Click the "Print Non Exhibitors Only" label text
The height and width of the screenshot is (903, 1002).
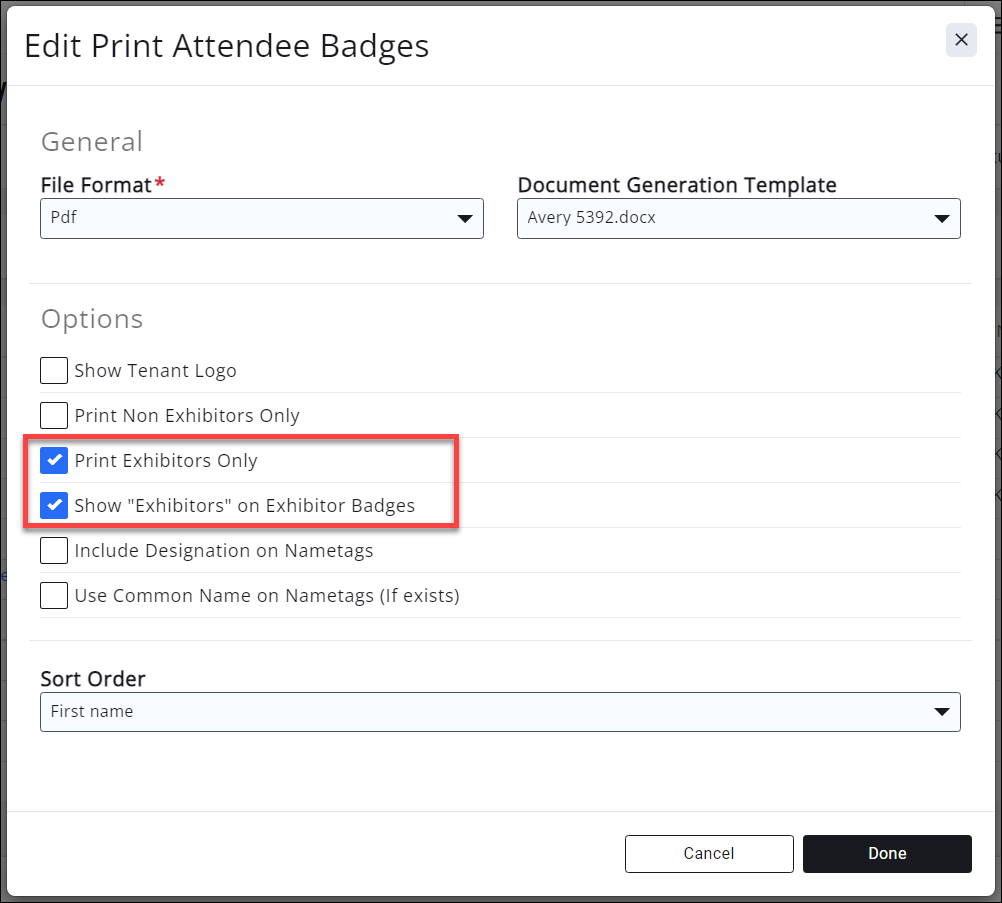[x=187, y=415]
